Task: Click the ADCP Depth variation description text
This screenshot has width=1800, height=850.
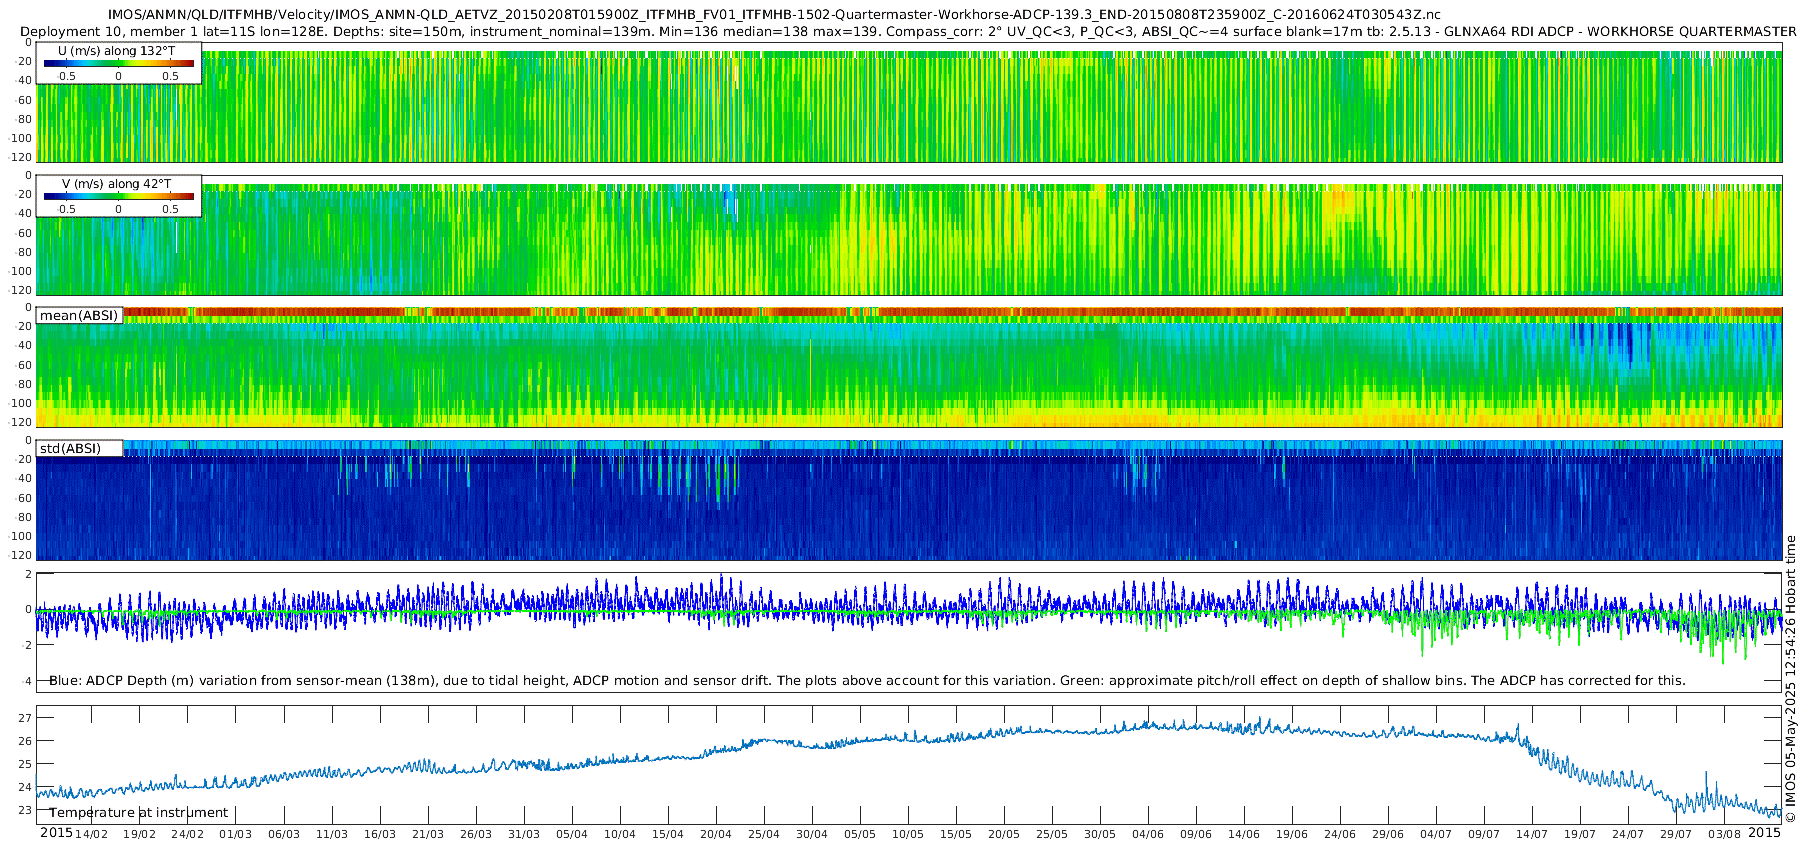Action: click(x=867, y=681)
